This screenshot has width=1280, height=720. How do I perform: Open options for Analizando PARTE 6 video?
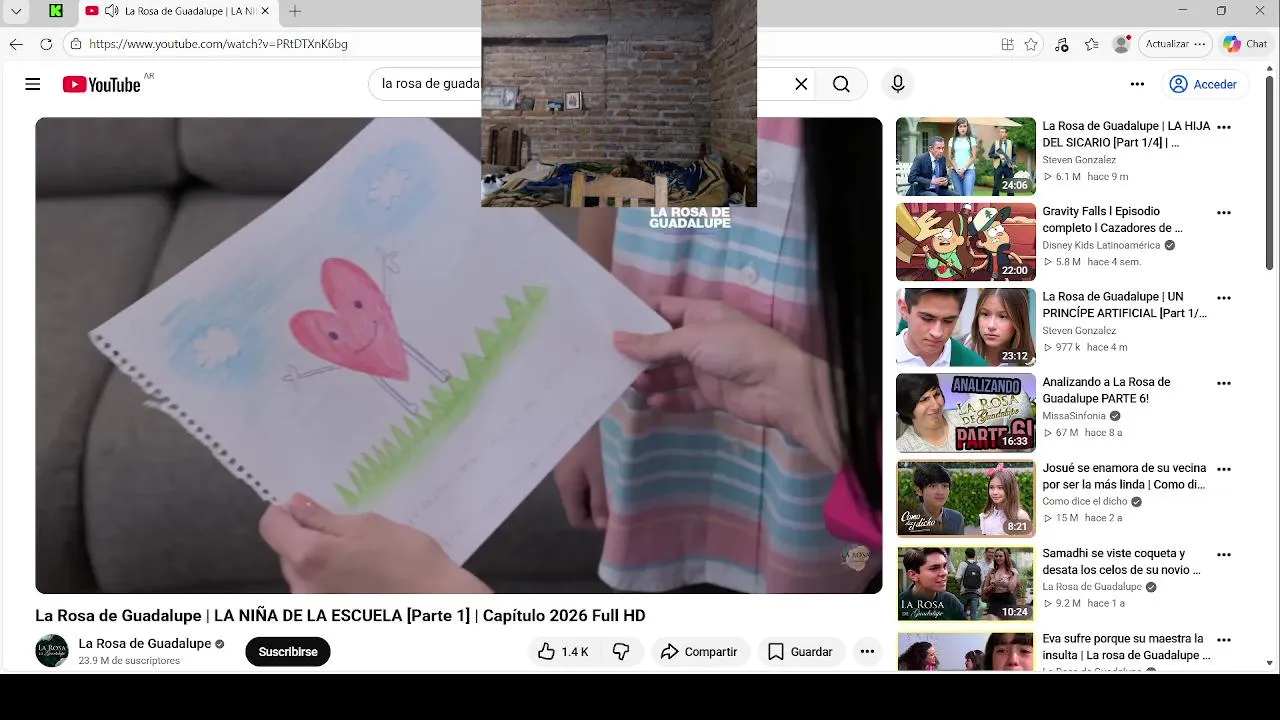1224,383
